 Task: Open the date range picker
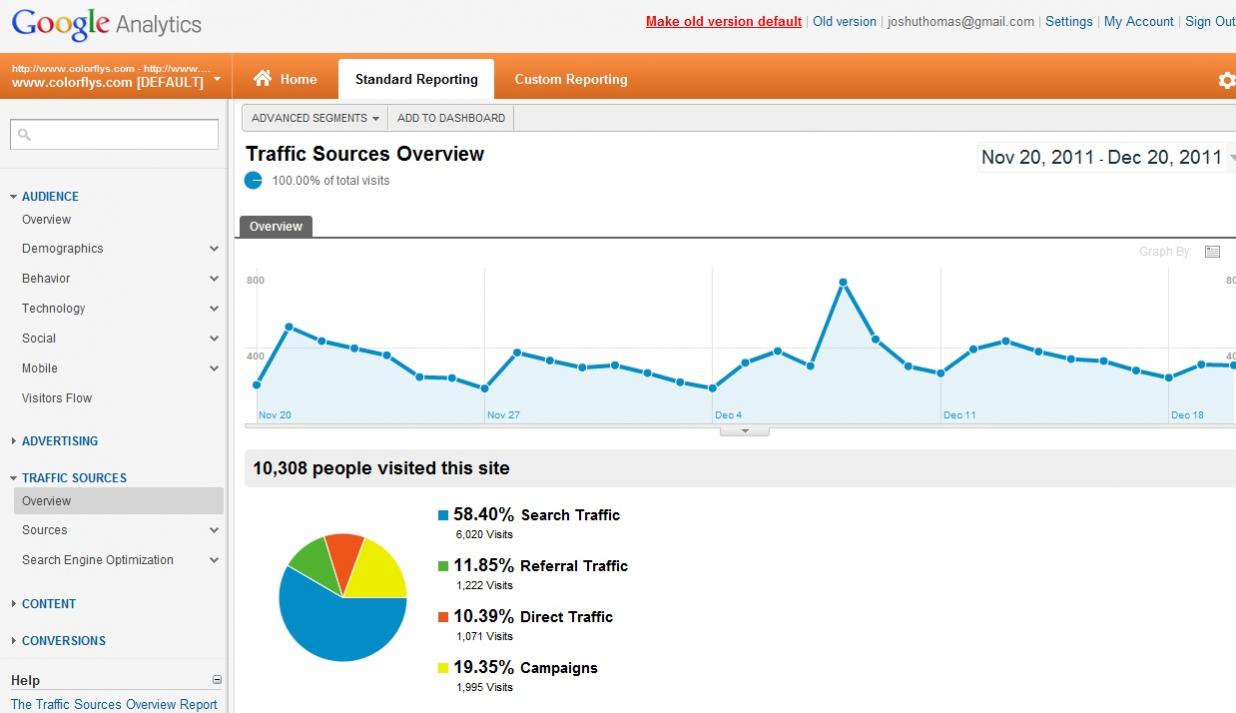tap(1106, 157)
